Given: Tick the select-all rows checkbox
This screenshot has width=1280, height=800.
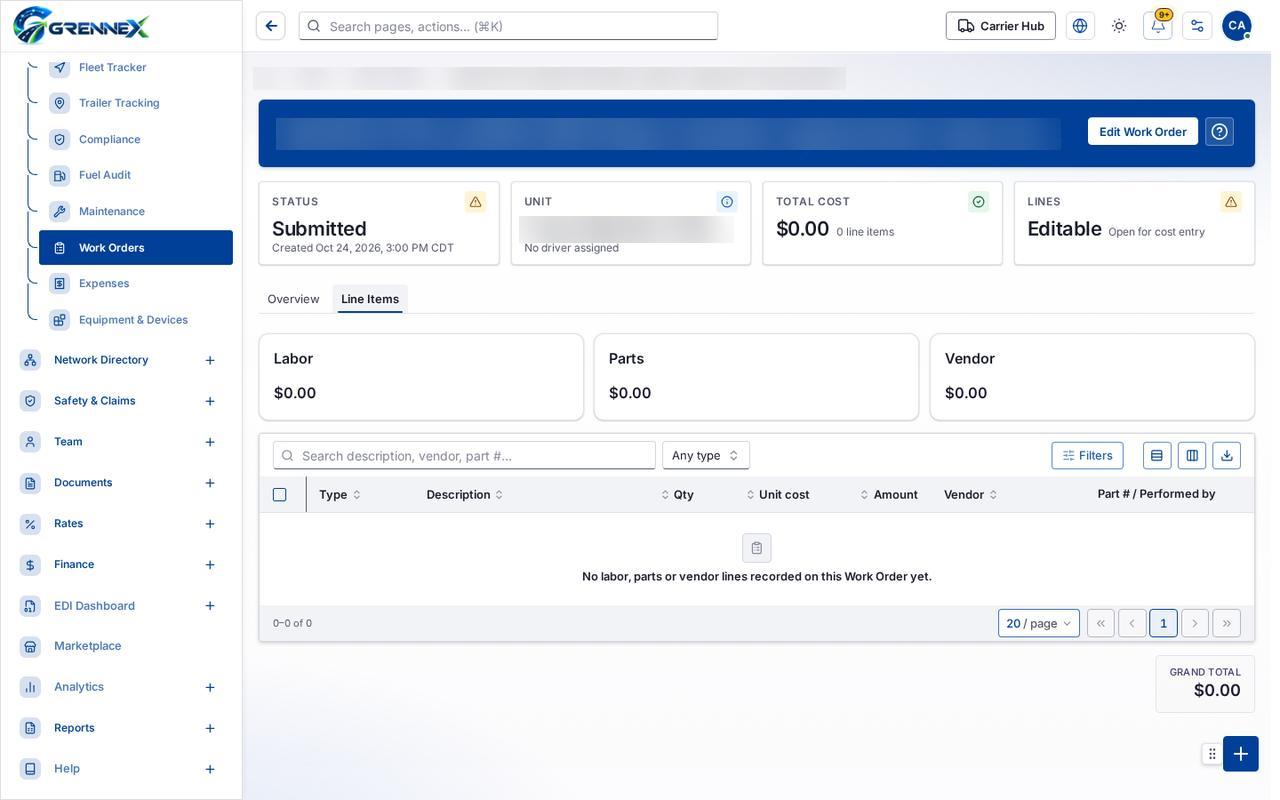Looking at the screenshot, I should 280,495.
